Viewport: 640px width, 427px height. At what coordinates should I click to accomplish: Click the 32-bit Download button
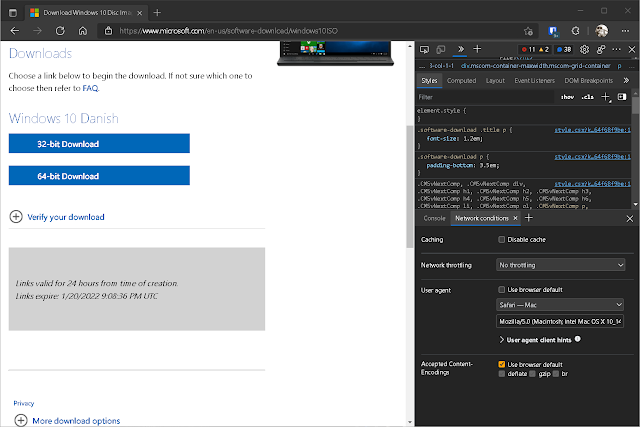[99, 143]
